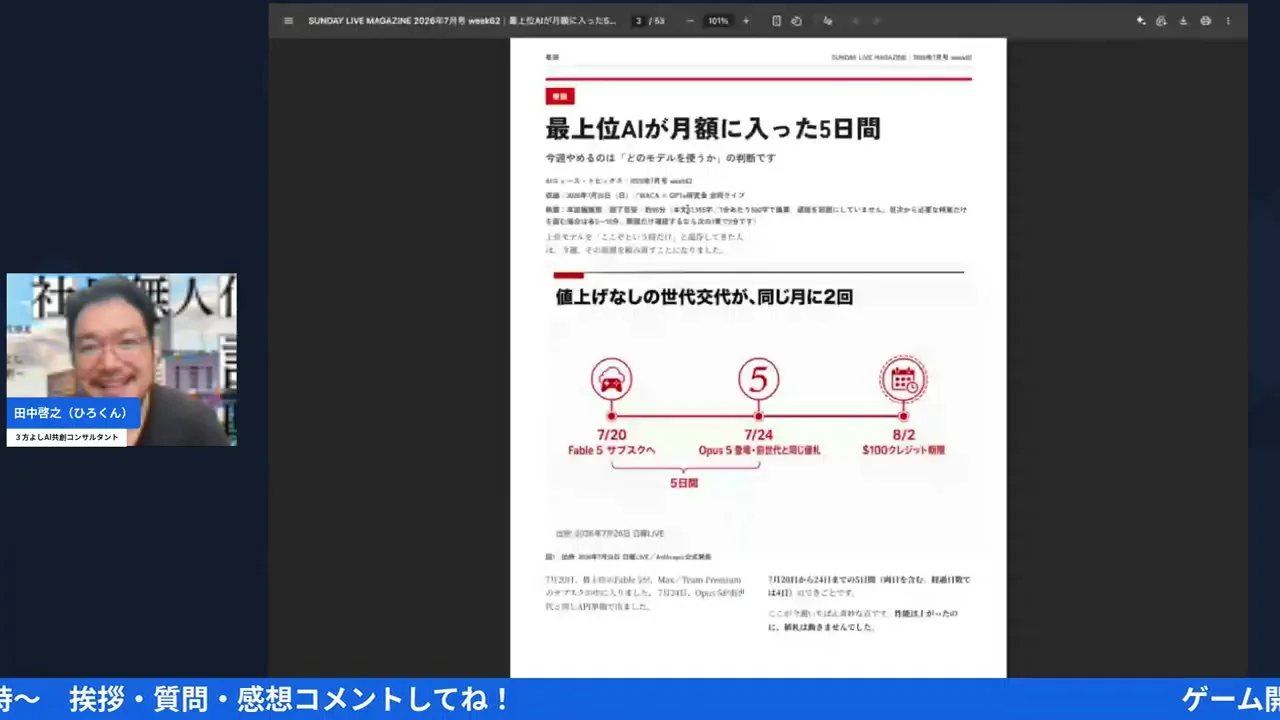Click the fit to page icon
This screenshot has width=1280, height=720.
[x=777, y=21]
